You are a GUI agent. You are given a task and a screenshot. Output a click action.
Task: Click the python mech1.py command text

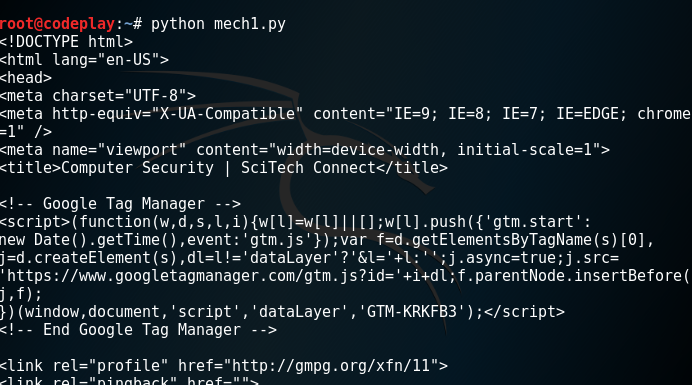pyautogui.click(x=218, y=24)
